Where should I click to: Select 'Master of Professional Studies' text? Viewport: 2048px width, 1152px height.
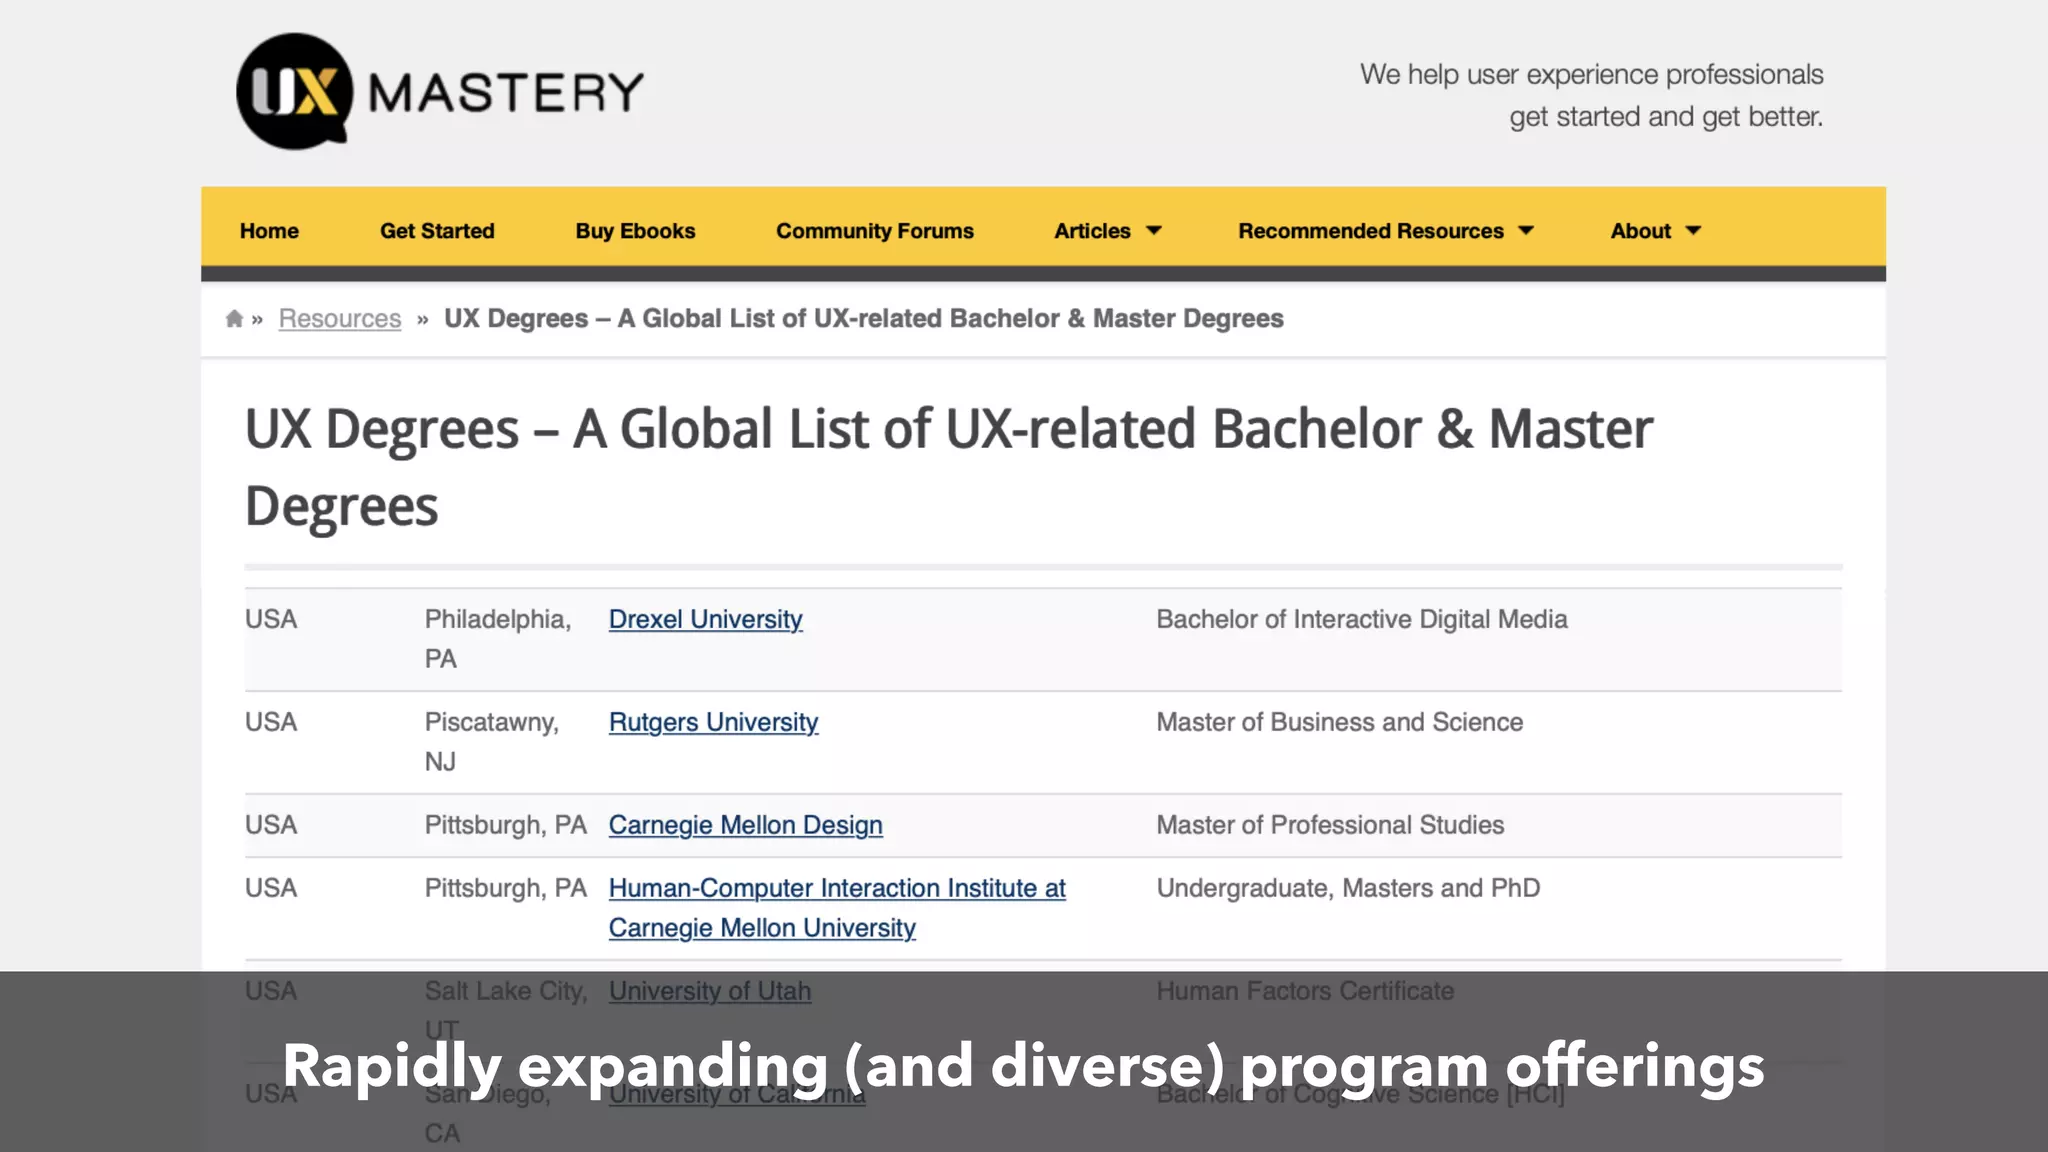(x=1330, y=825)
